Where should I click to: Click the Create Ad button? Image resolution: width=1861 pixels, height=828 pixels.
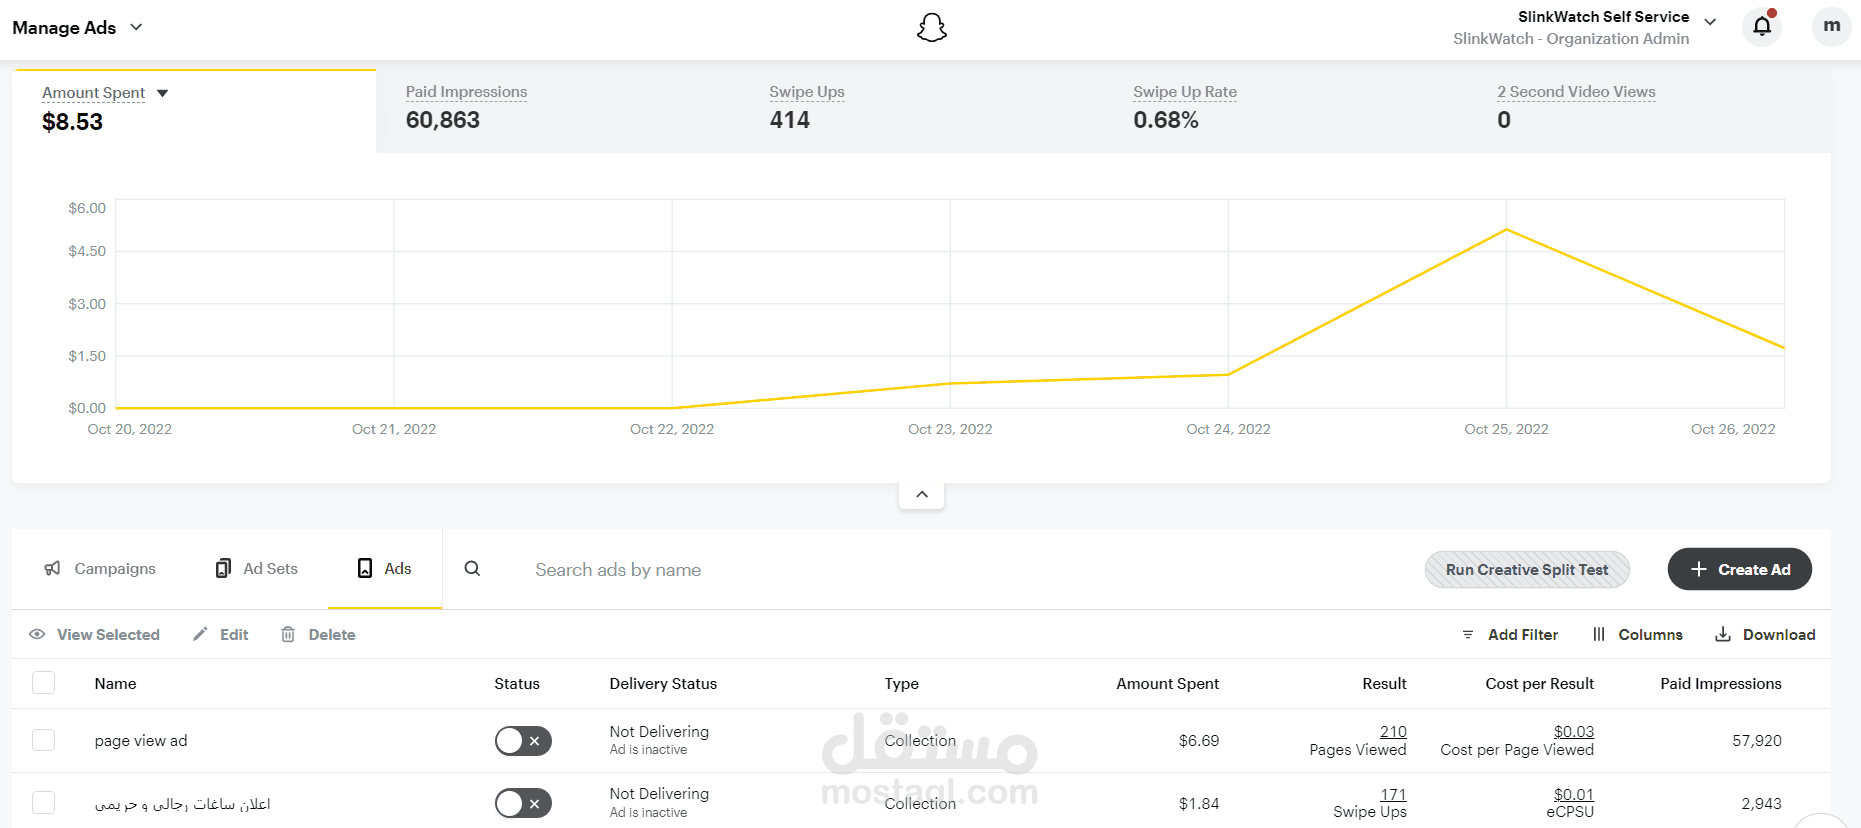(1740, 569)
